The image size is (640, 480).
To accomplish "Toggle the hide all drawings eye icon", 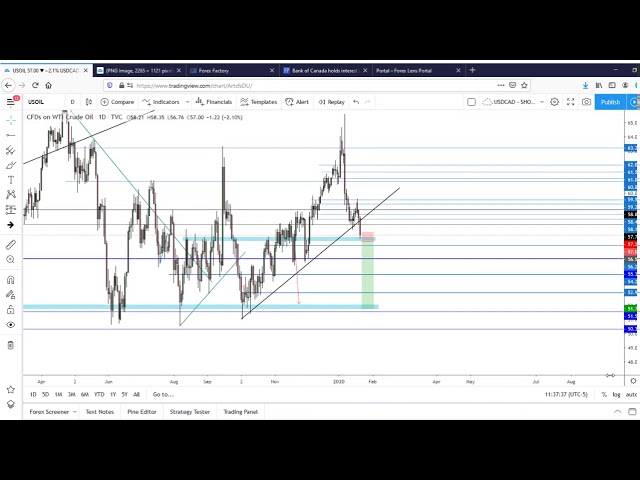I will click(x=11, y=324).
